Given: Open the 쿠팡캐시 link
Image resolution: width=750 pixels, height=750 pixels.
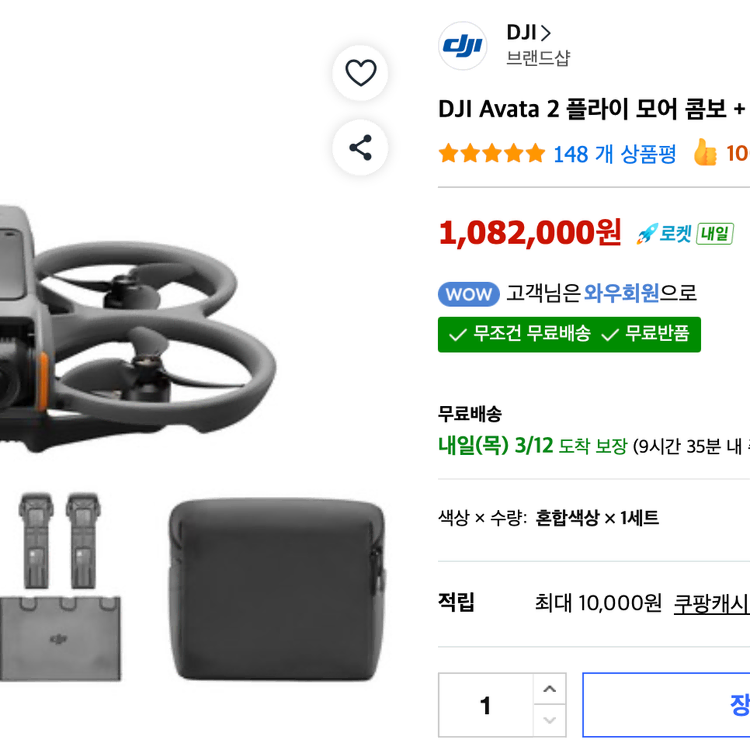Looking at the screenshot, I should point(711,603).
